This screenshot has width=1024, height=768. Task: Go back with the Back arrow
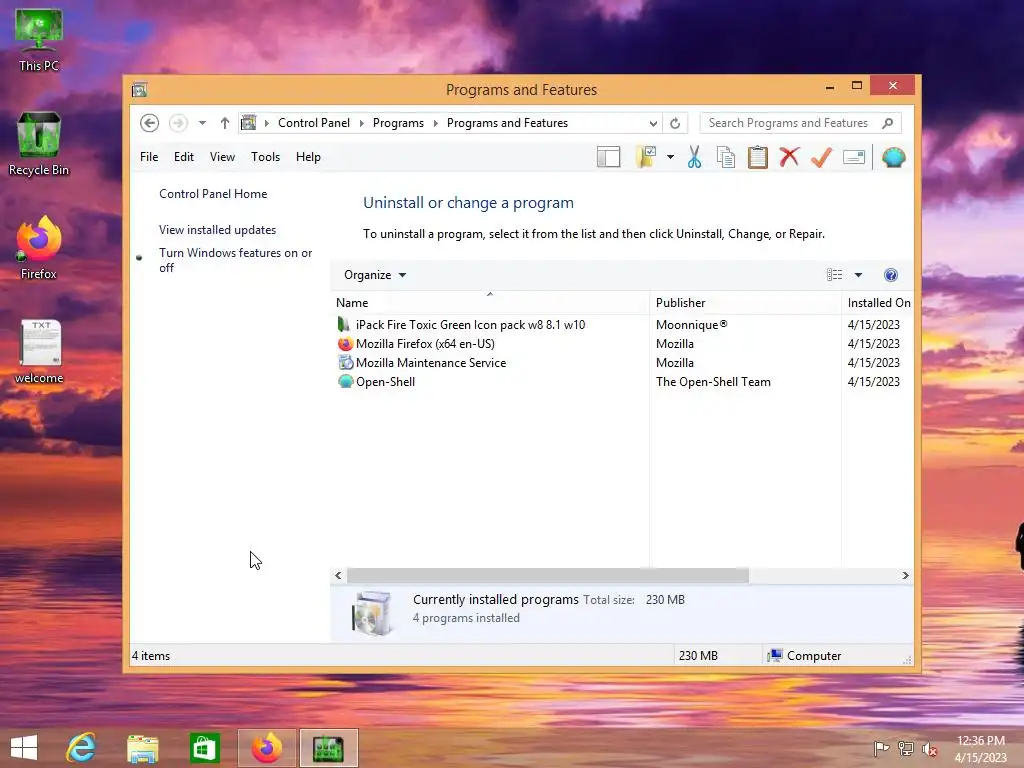150,123
